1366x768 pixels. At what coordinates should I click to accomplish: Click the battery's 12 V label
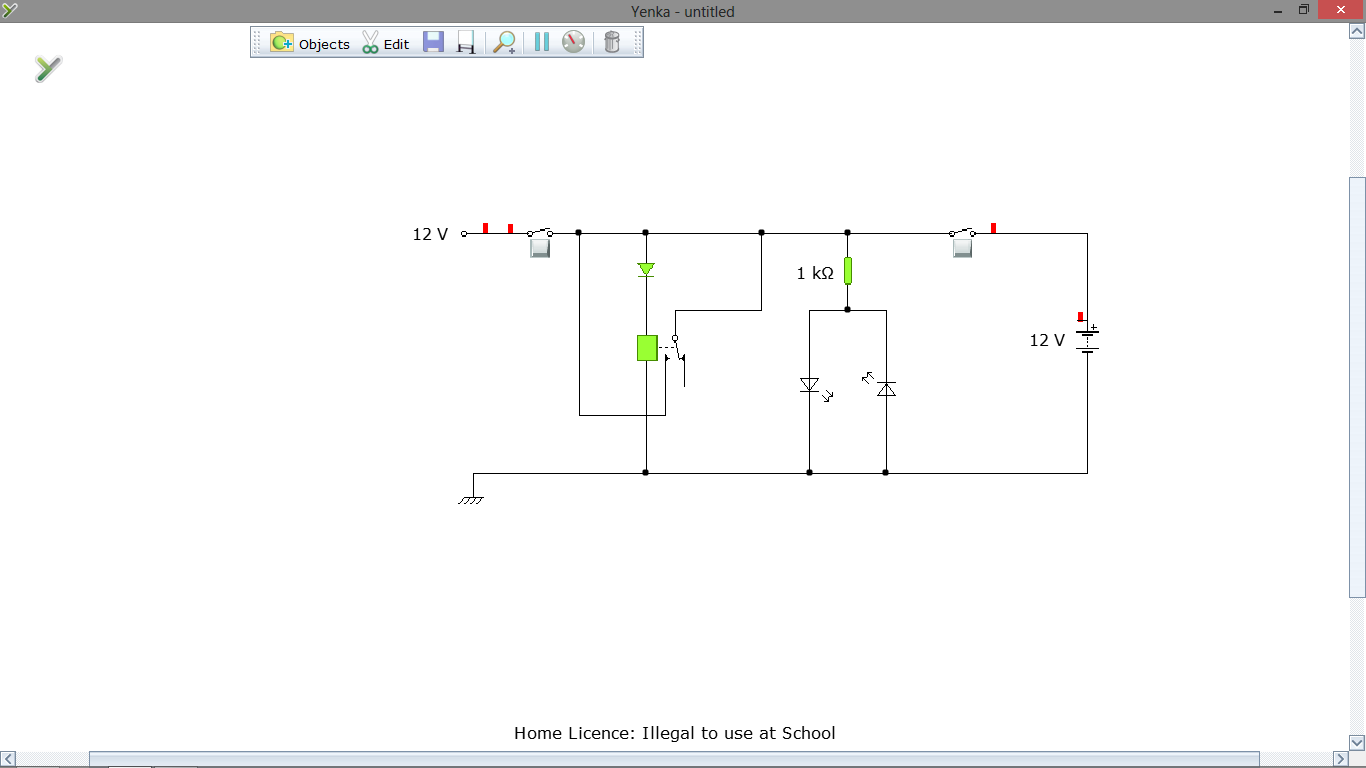coord(1047,340)
